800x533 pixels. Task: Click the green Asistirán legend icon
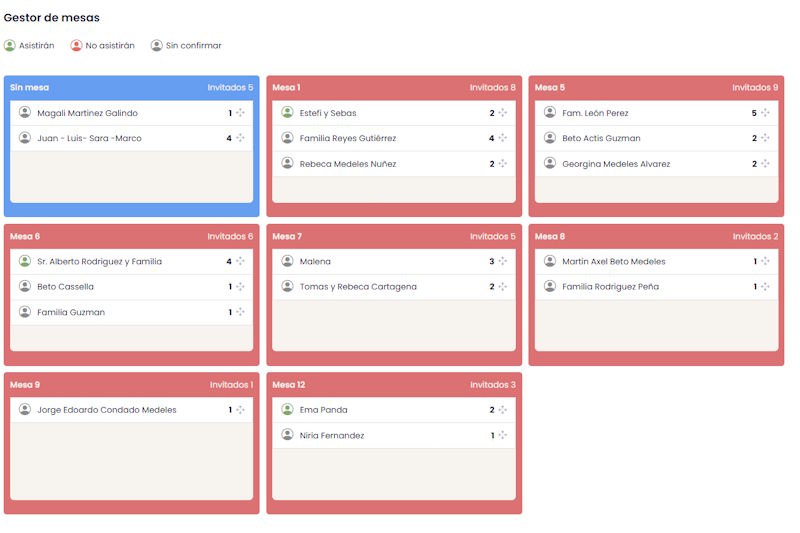10,46
